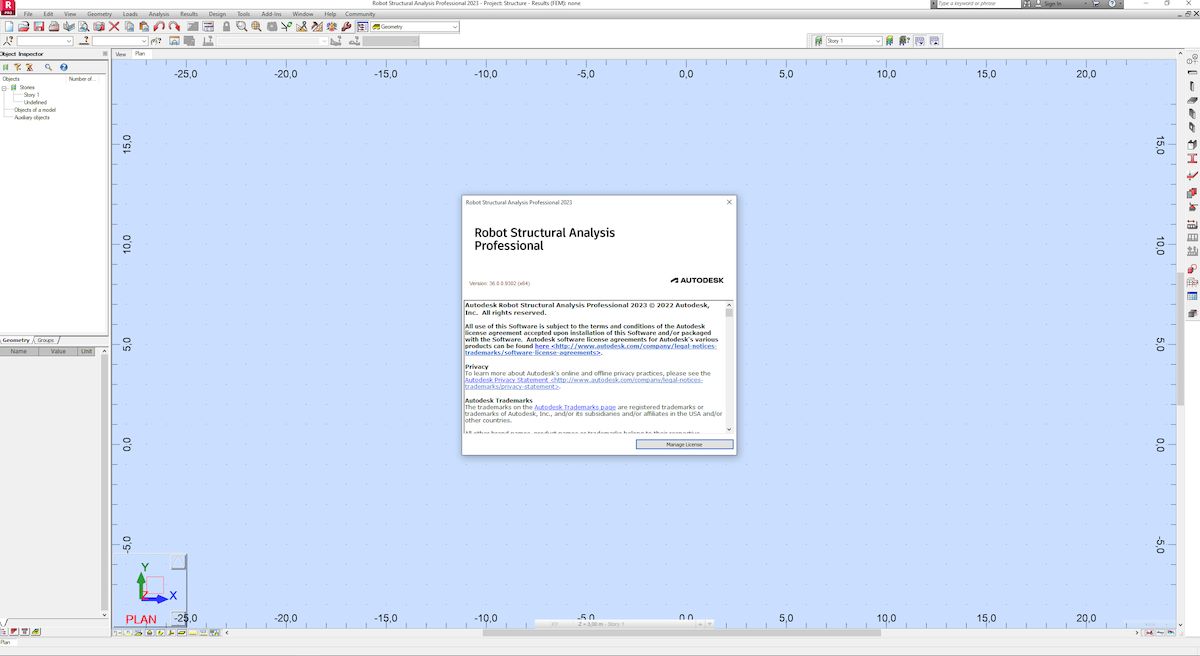Open the Geometry menu
This screenshot has height=656, width=1200.
pyautogui.click(x=100, y=14)
